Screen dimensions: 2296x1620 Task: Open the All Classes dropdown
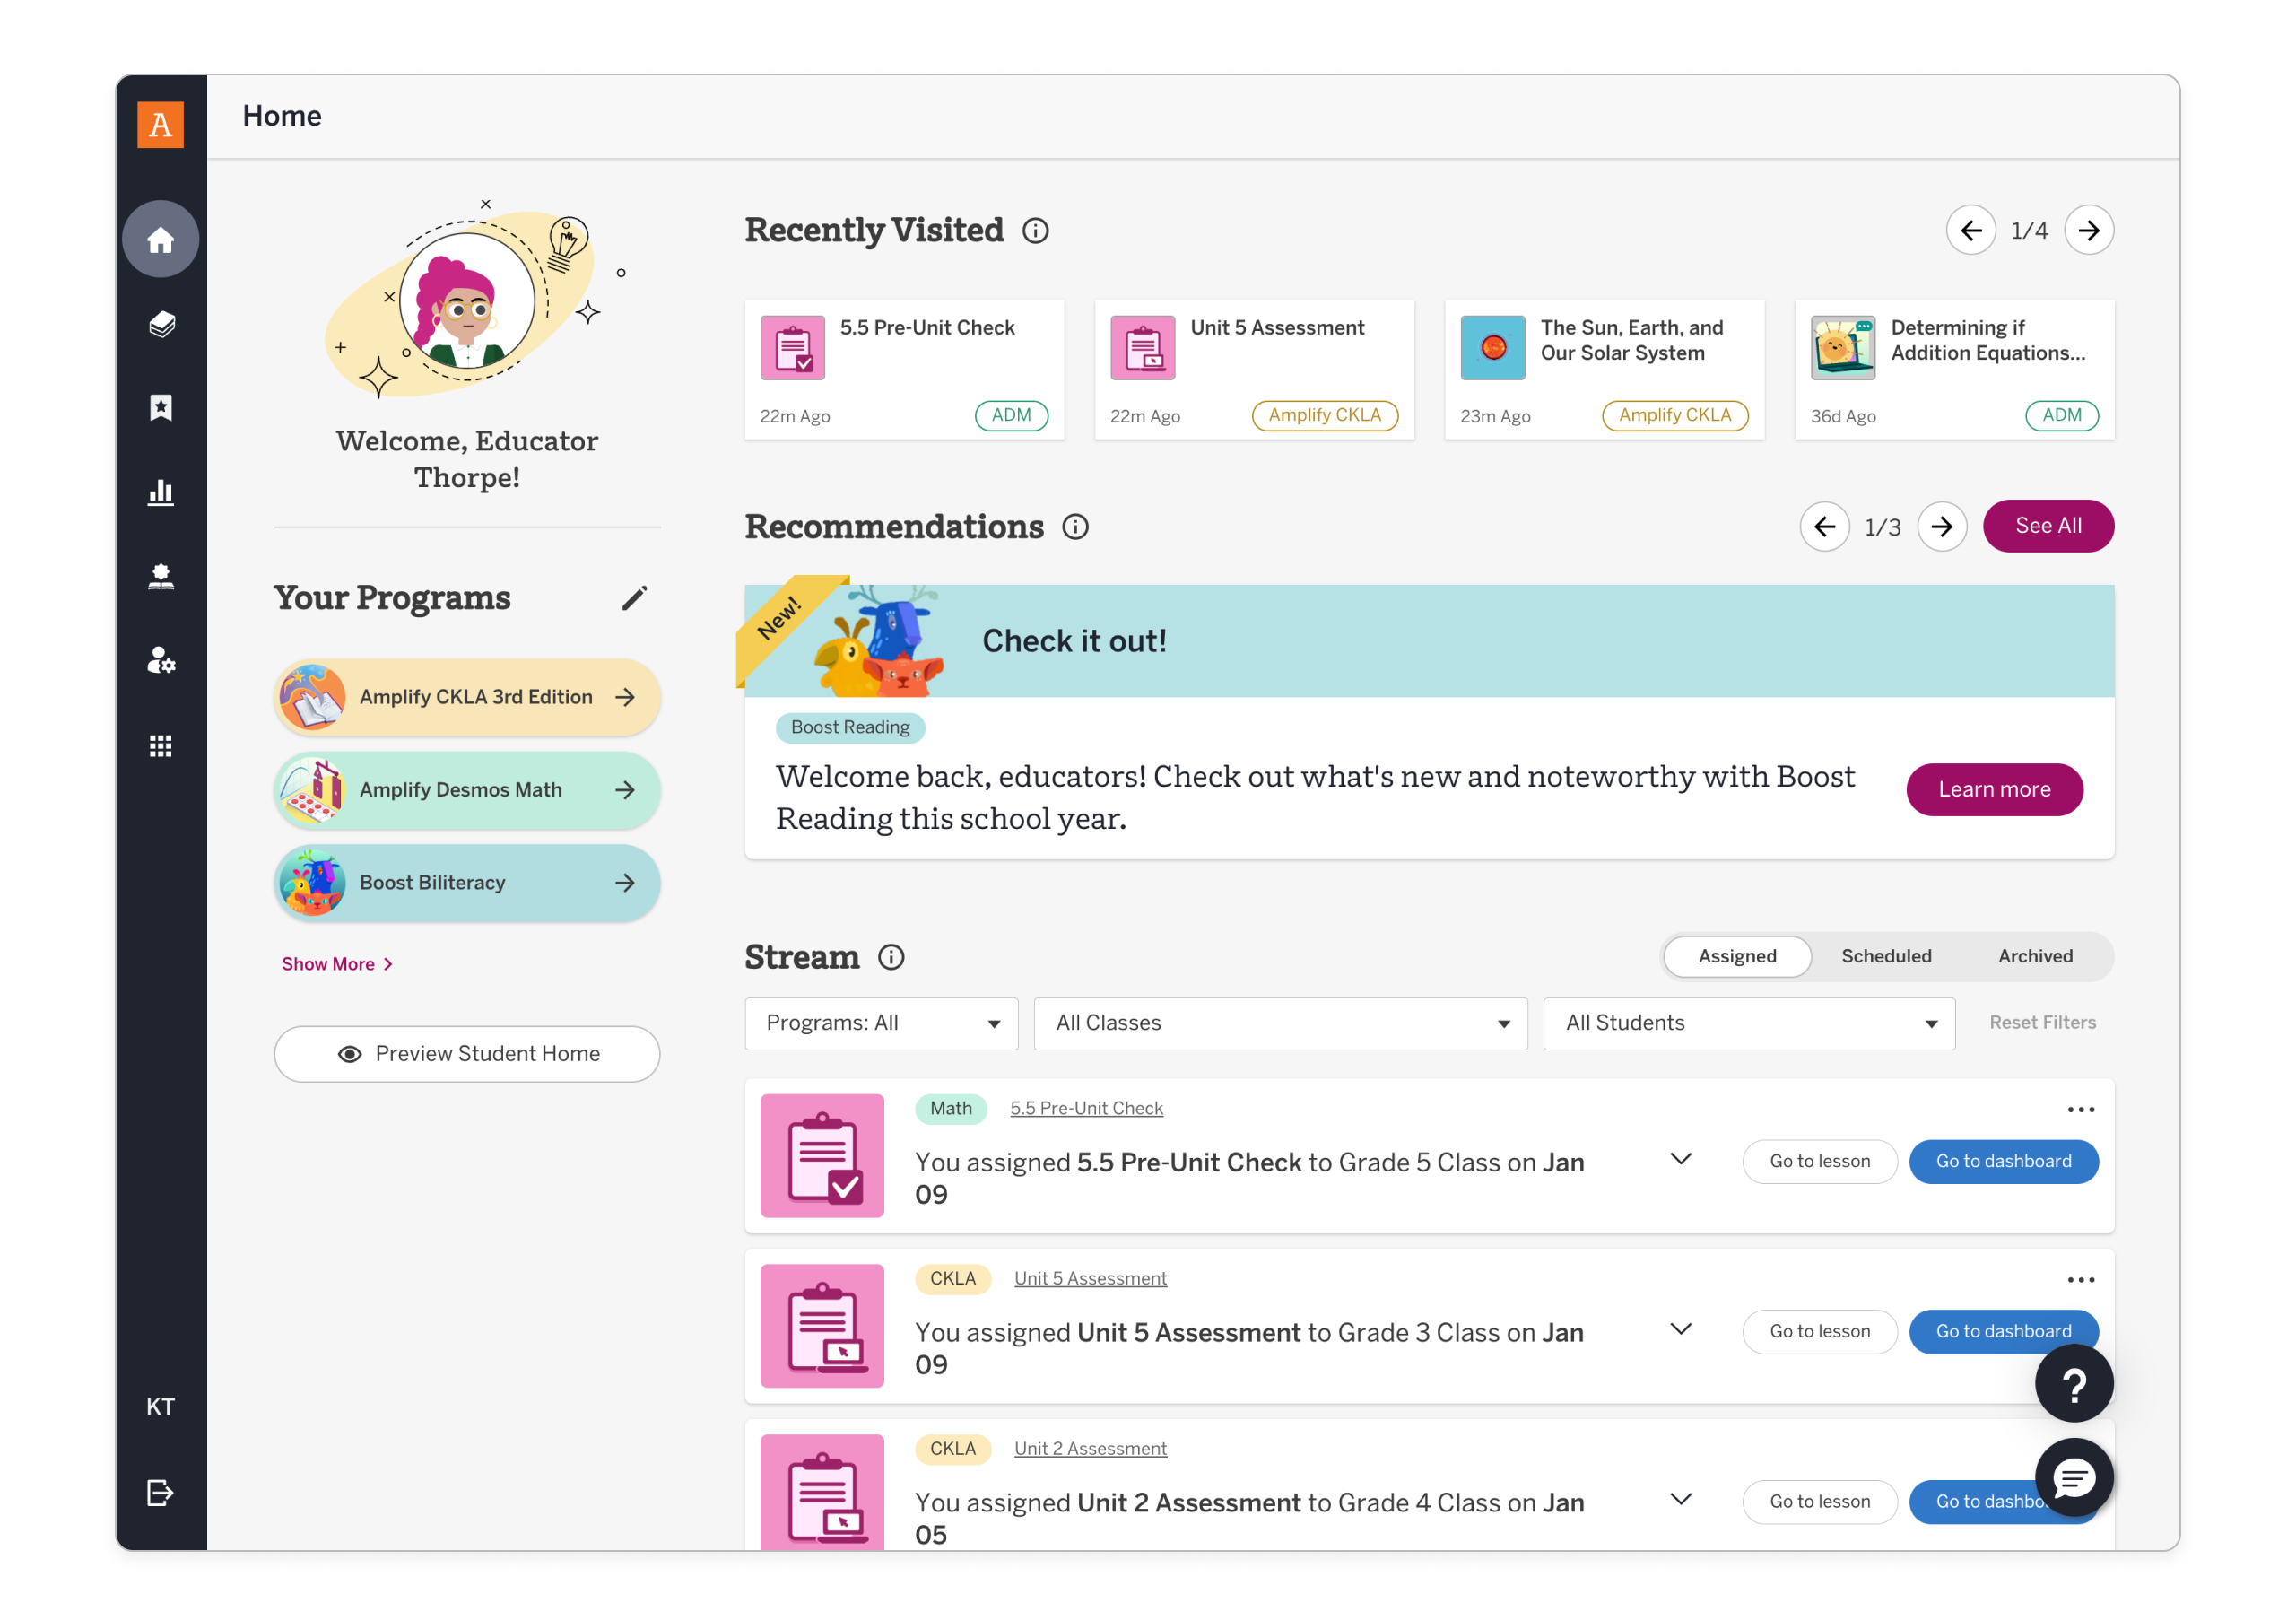pos(1279,1023)
